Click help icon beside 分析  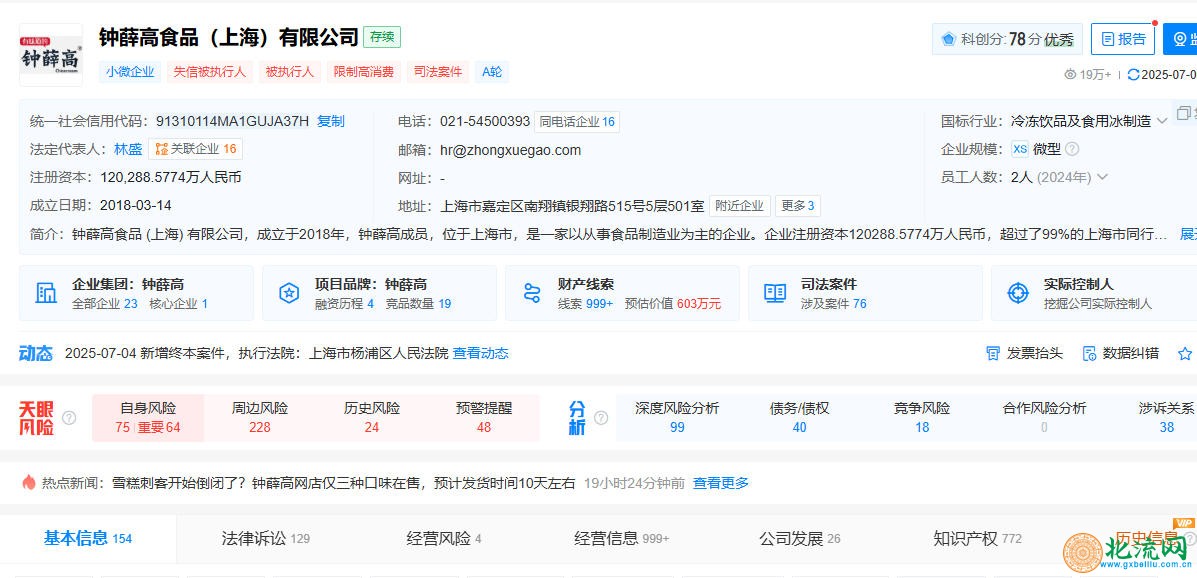pyautogui.click(x=601, y=418)
